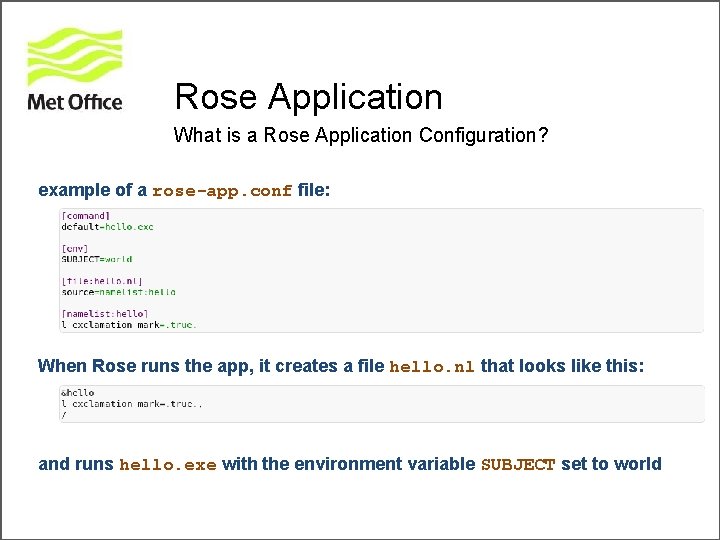
Task: Click the 'default=hello.exe' code line
Action: [x=107, y=227]
